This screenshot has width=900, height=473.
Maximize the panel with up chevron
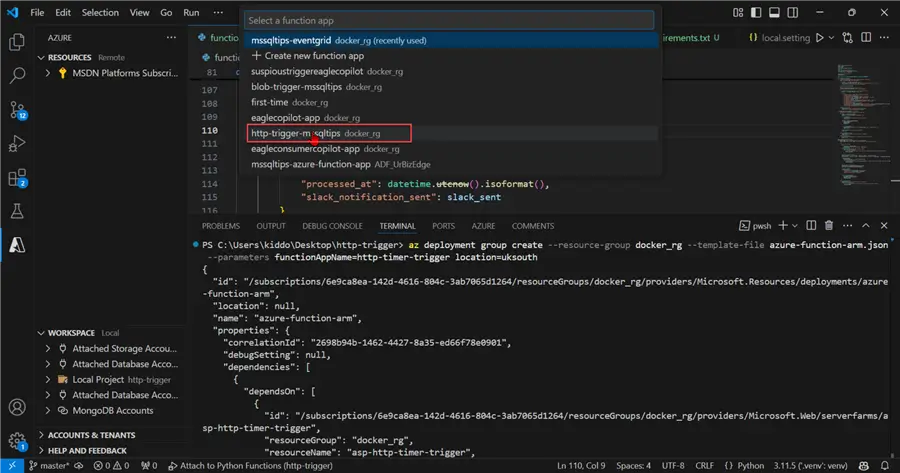[x=866, y=226]
